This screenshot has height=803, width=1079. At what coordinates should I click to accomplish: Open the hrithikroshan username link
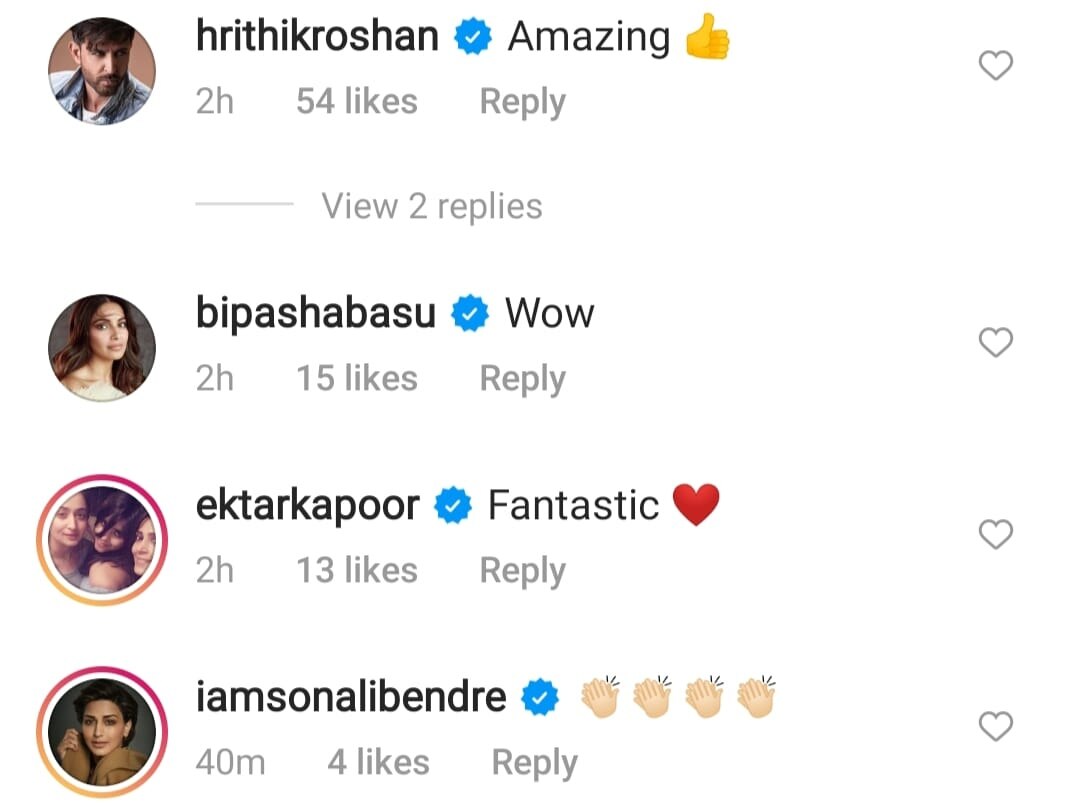coord(317,36)
